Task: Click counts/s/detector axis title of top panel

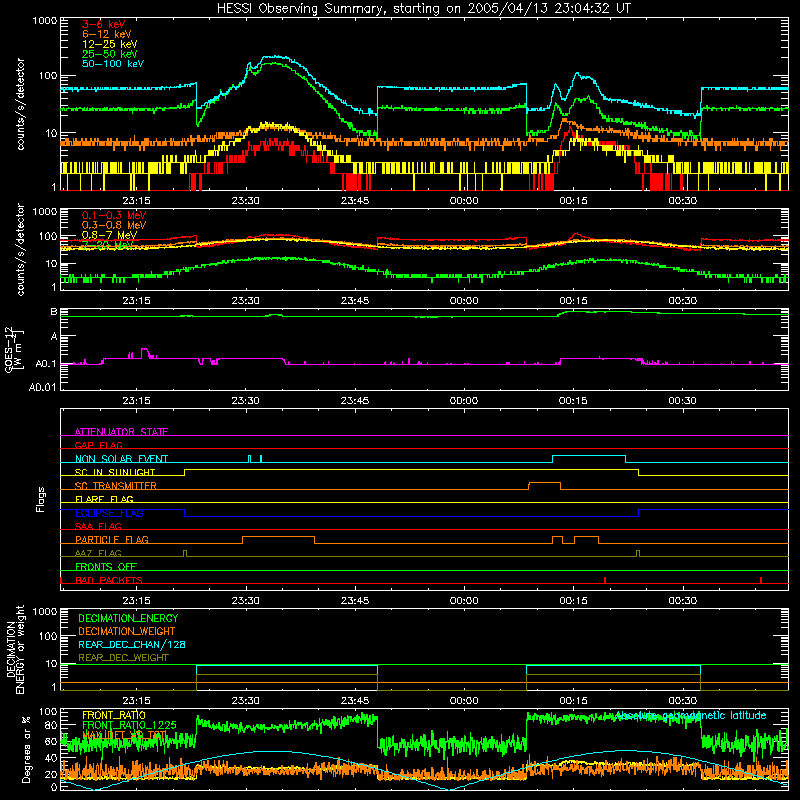Action: pos(20,104)
